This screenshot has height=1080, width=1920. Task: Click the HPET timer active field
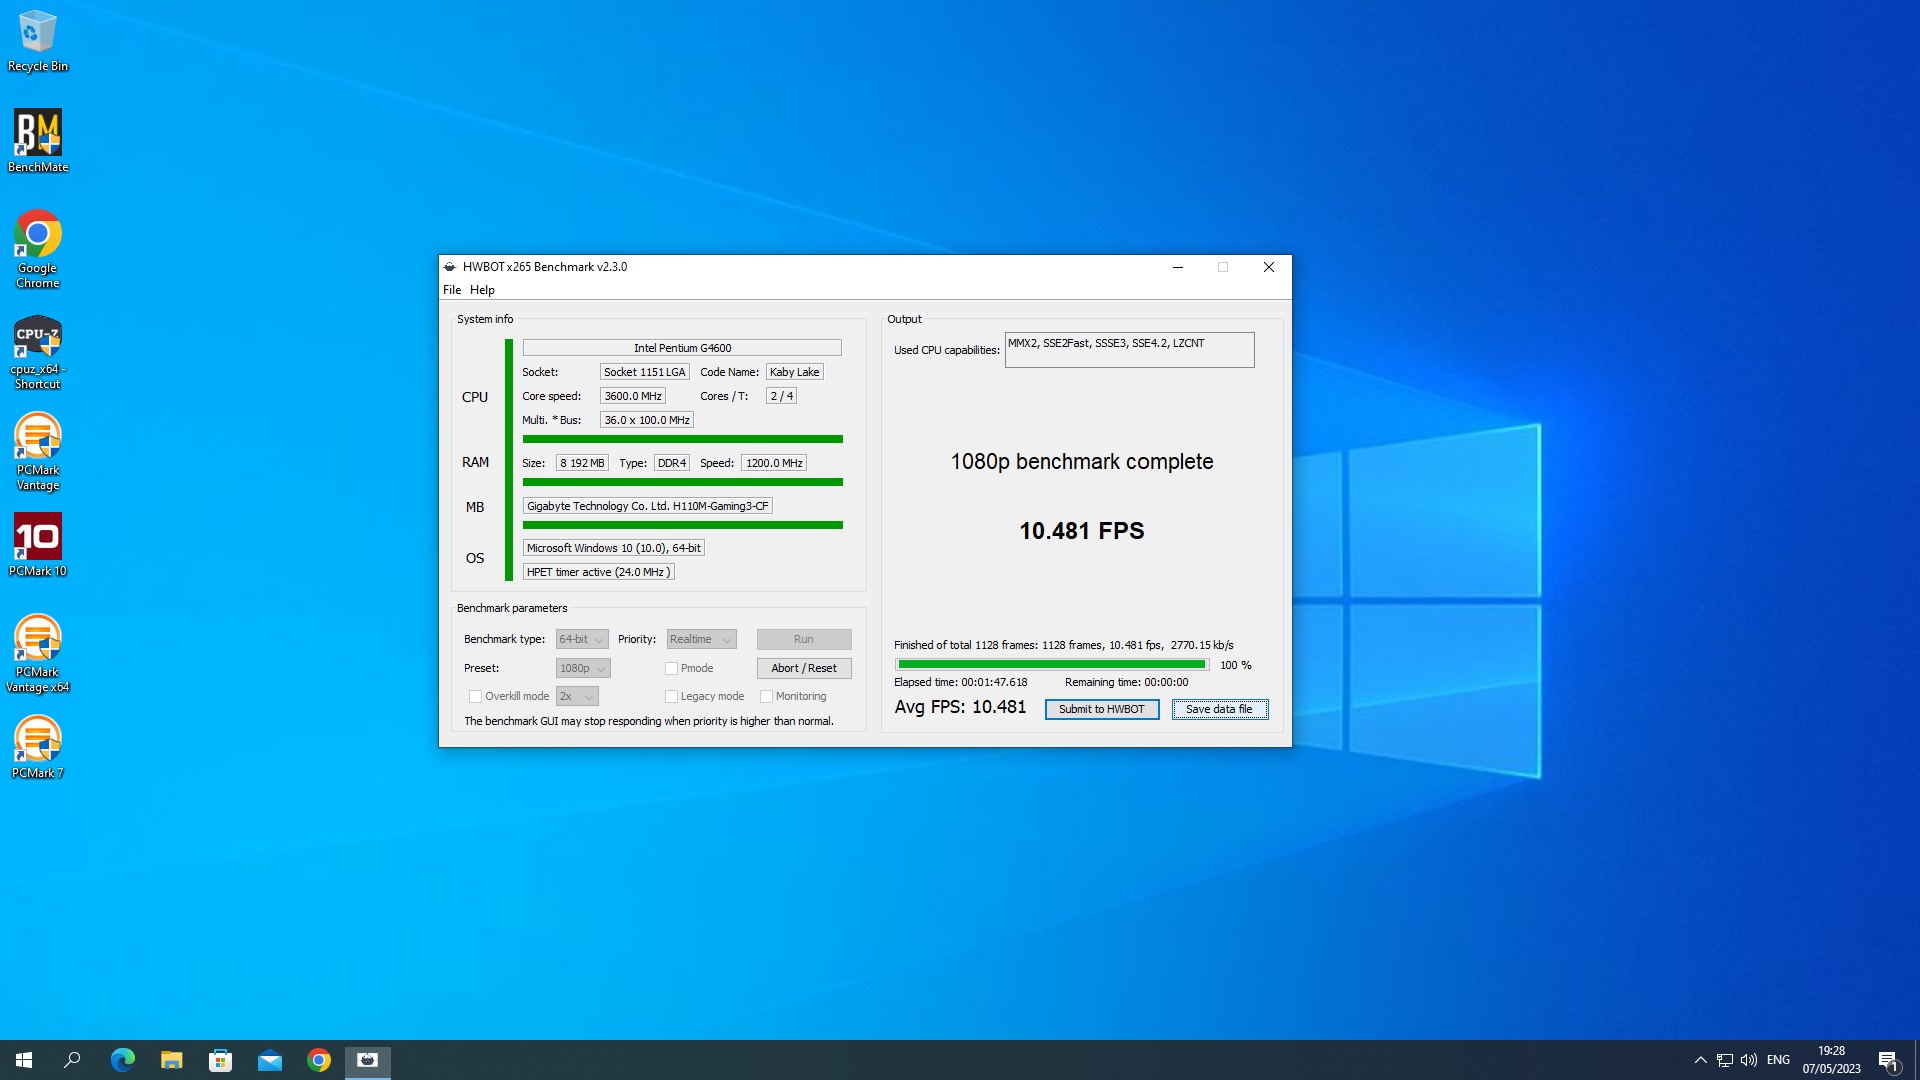pos(599,572)
